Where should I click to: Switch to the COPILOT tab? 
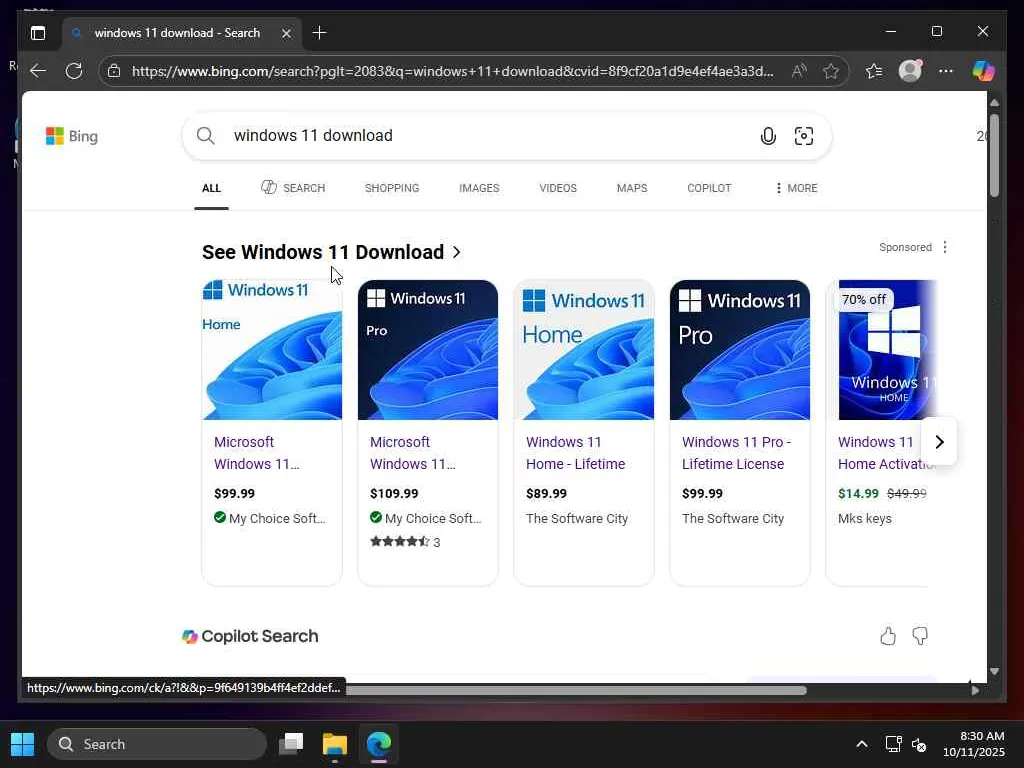[709, 188]
